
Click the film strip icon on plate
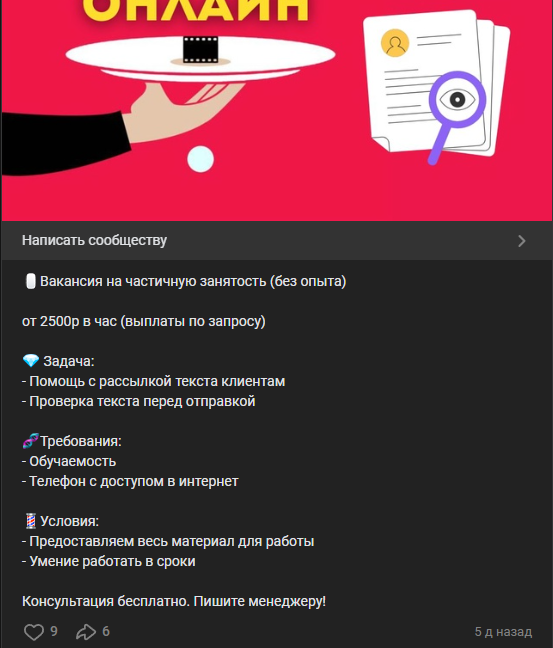coord(200,49)
